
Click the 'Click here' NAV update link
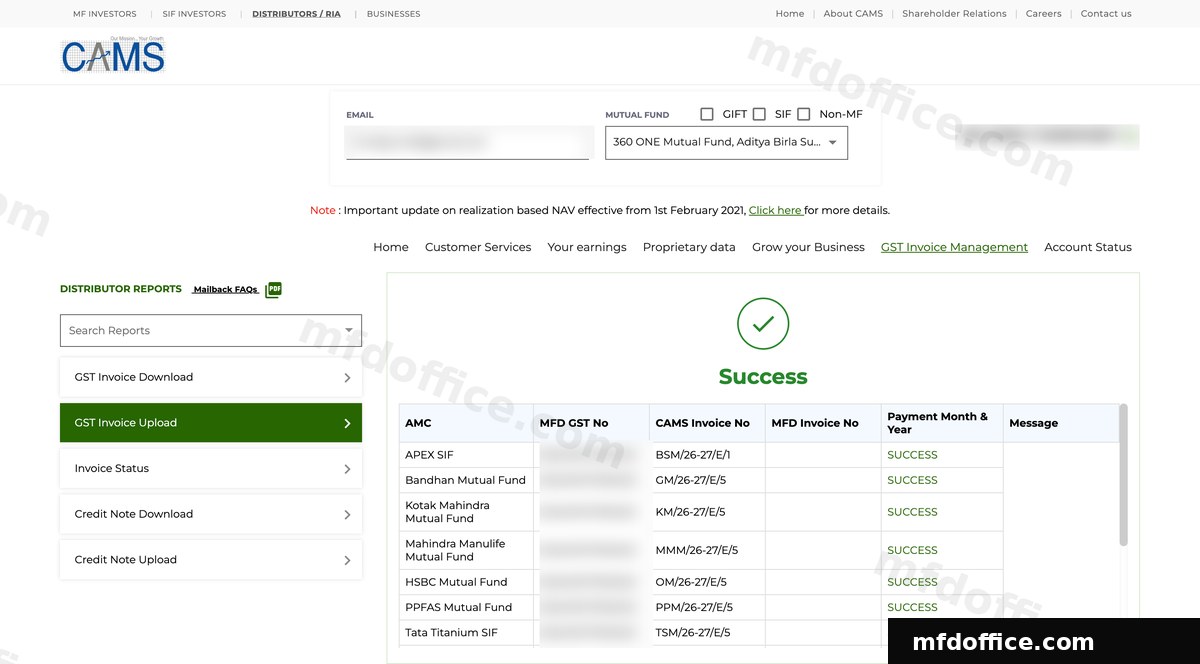point(775,210)
